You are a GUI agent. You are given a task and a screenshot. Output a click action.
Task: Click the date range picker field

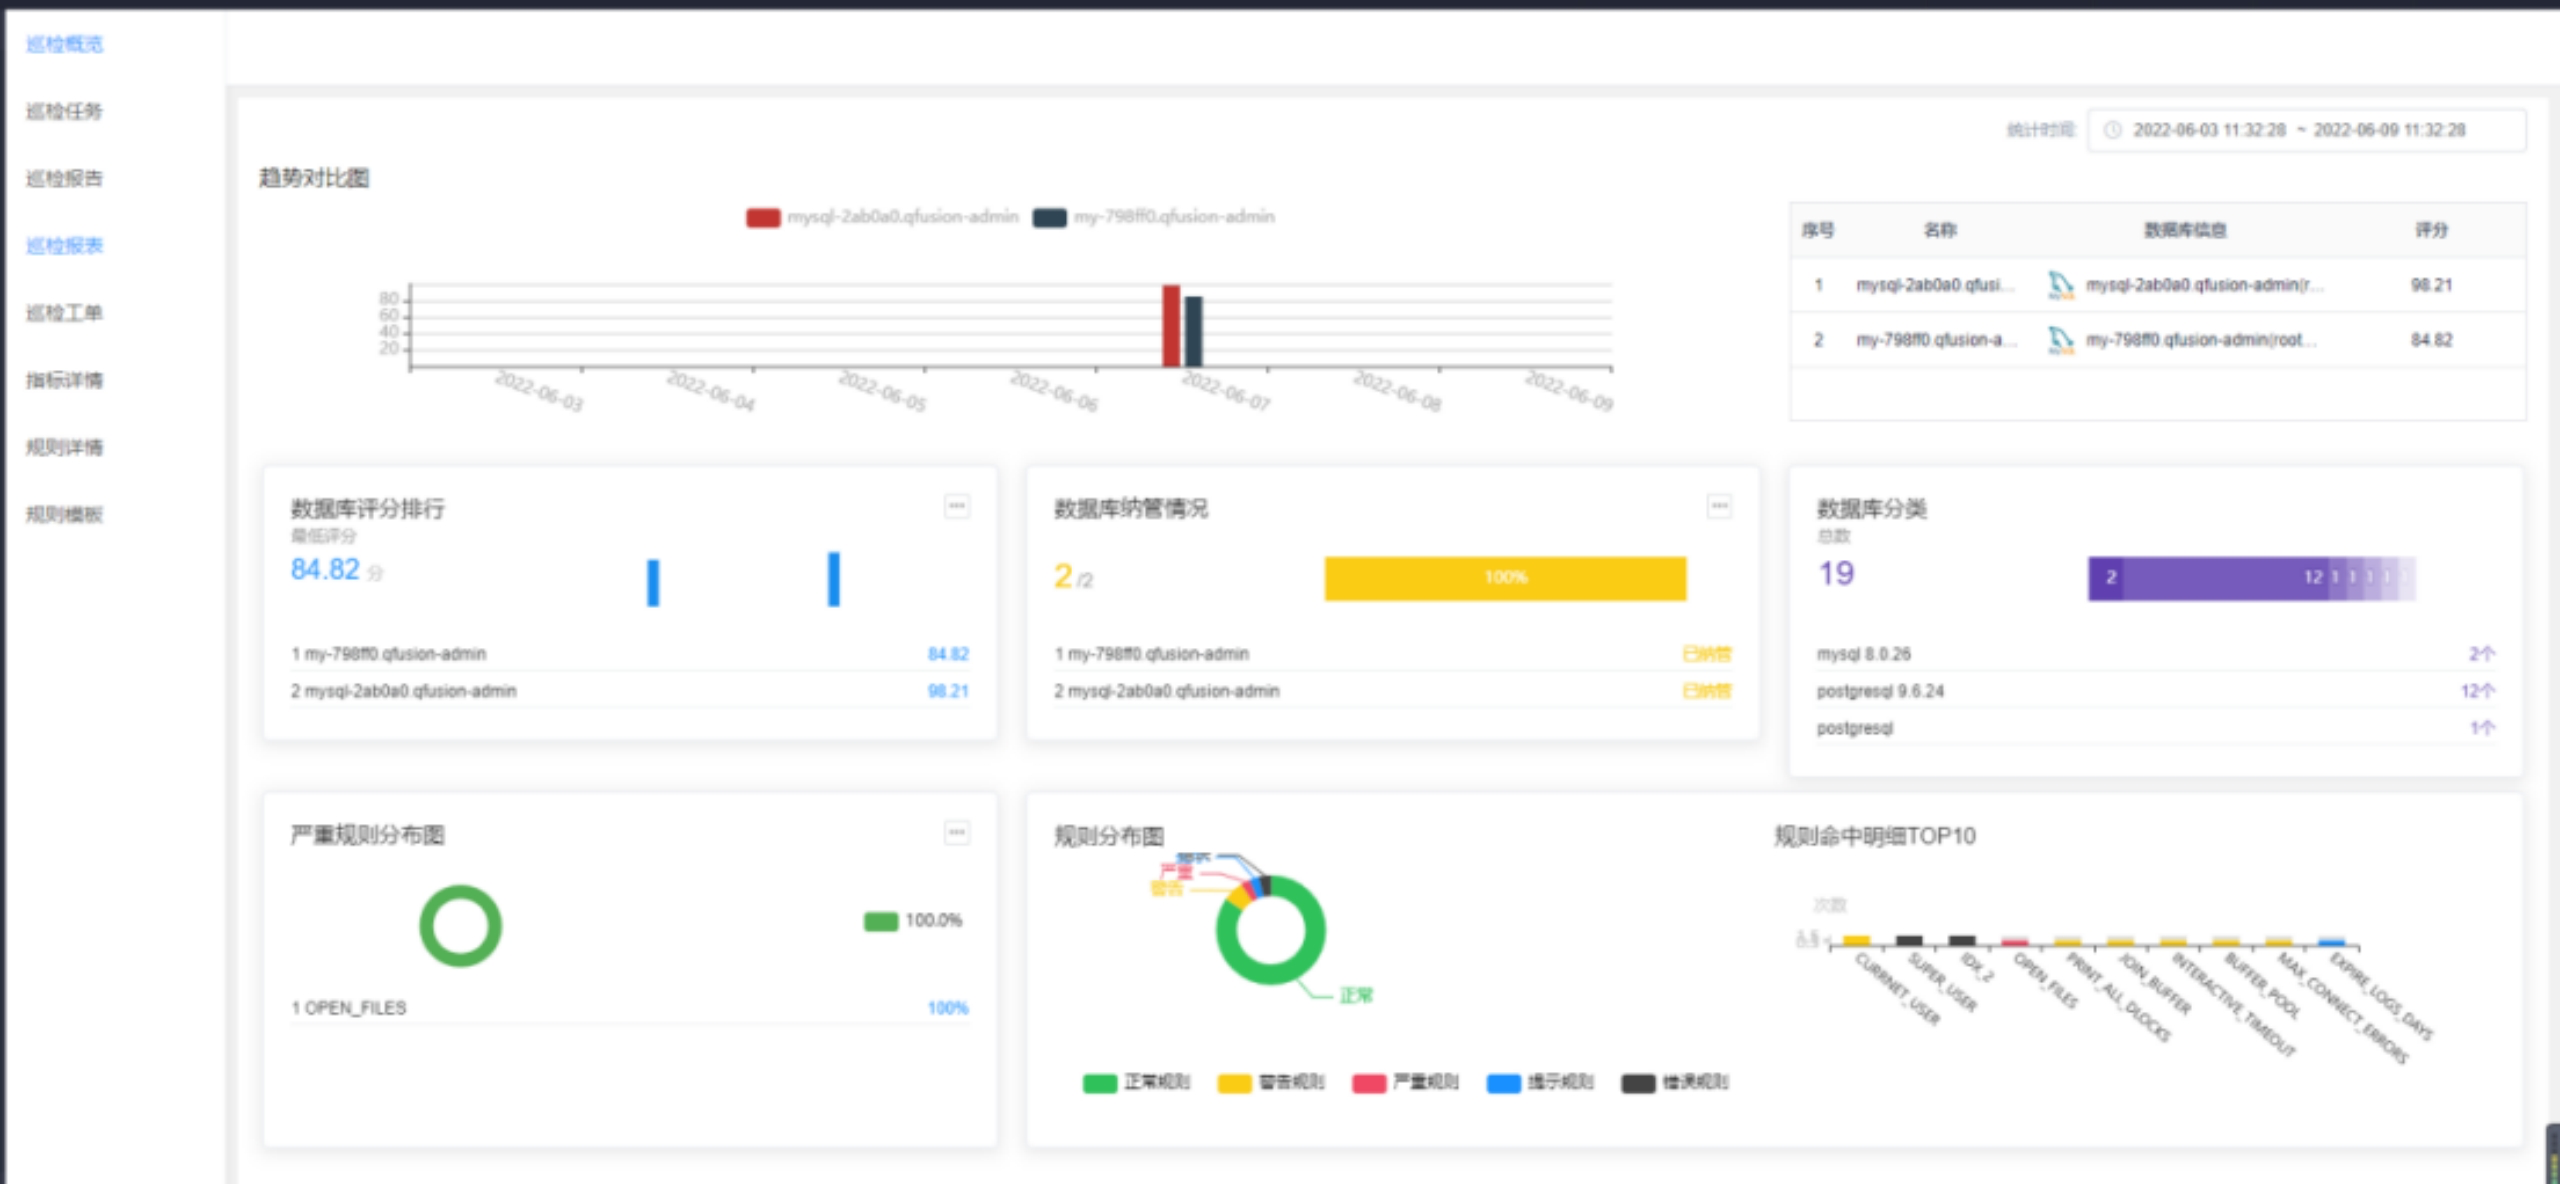2306,130
